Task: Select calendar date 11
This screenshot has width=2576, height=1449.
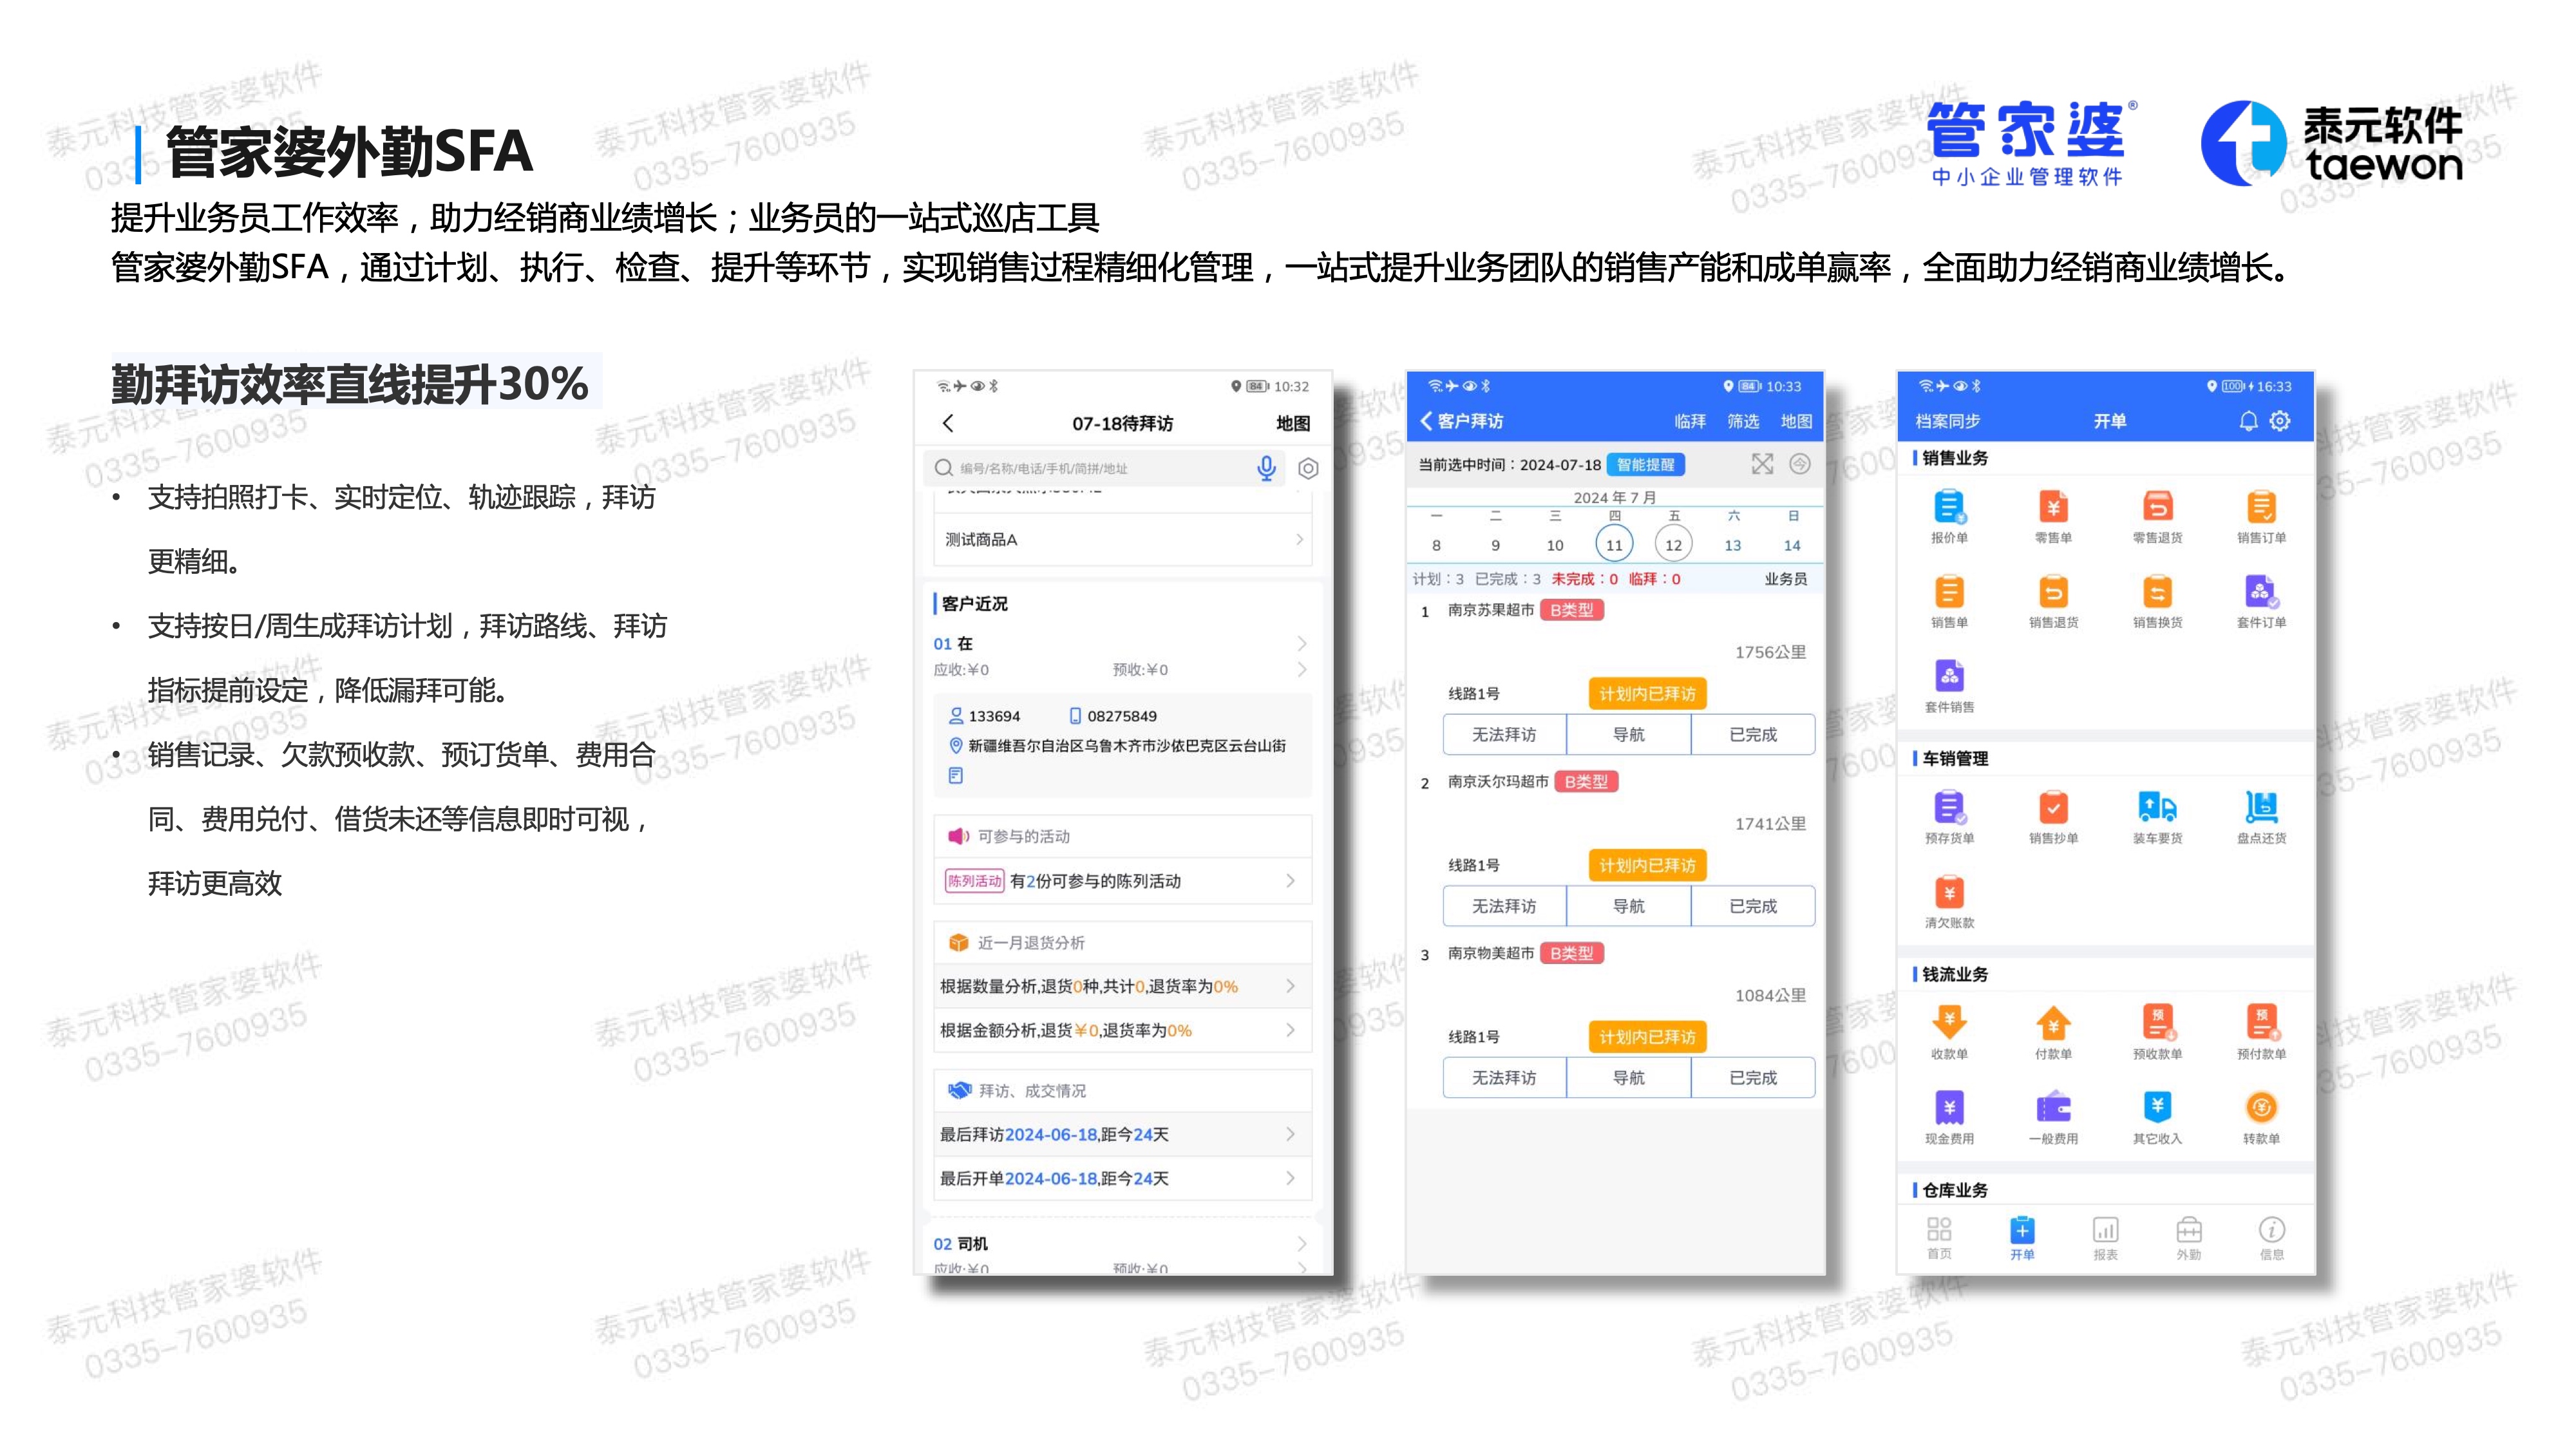Action: coord(1614,545)
